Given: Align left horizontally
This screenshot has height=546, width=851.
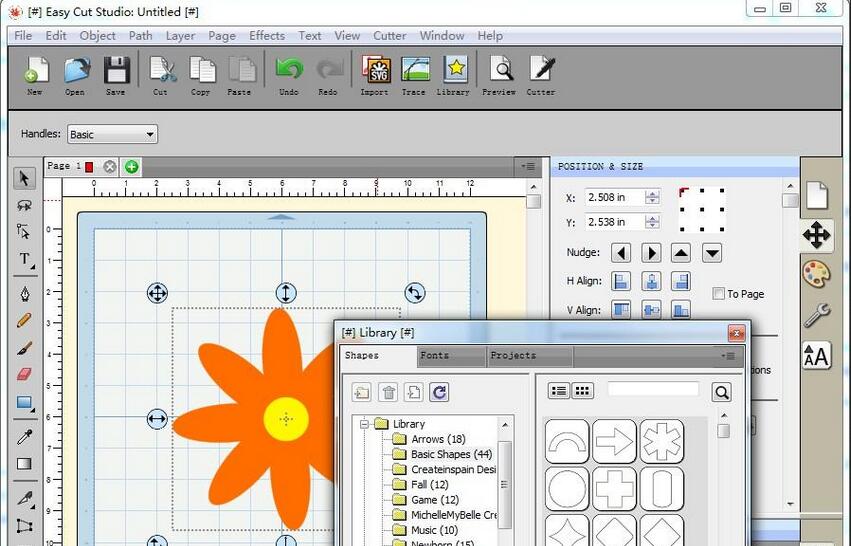Looking at the screenshot, I should click(x=621, y=281).
